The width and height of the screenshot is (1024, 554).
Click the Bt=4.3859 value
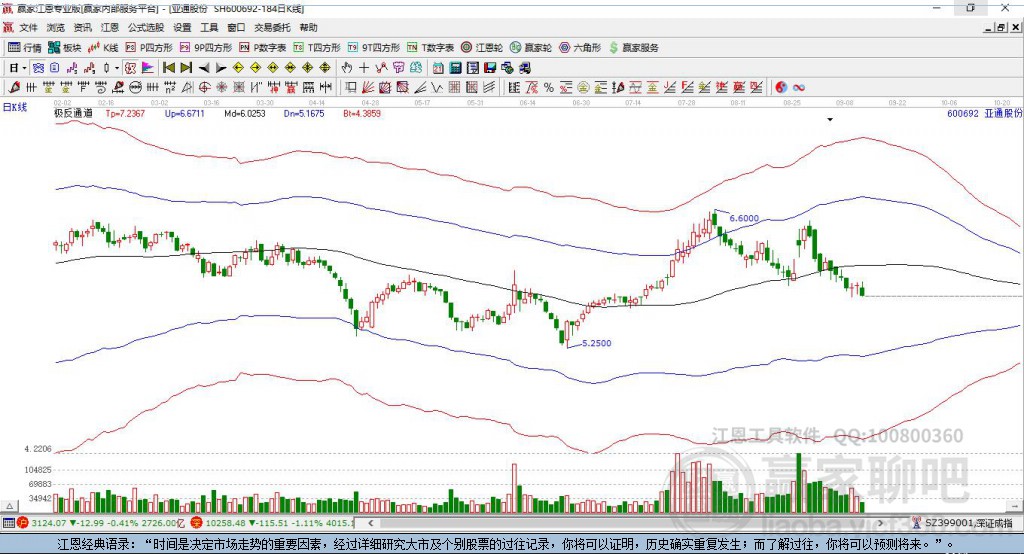(362, 113)
